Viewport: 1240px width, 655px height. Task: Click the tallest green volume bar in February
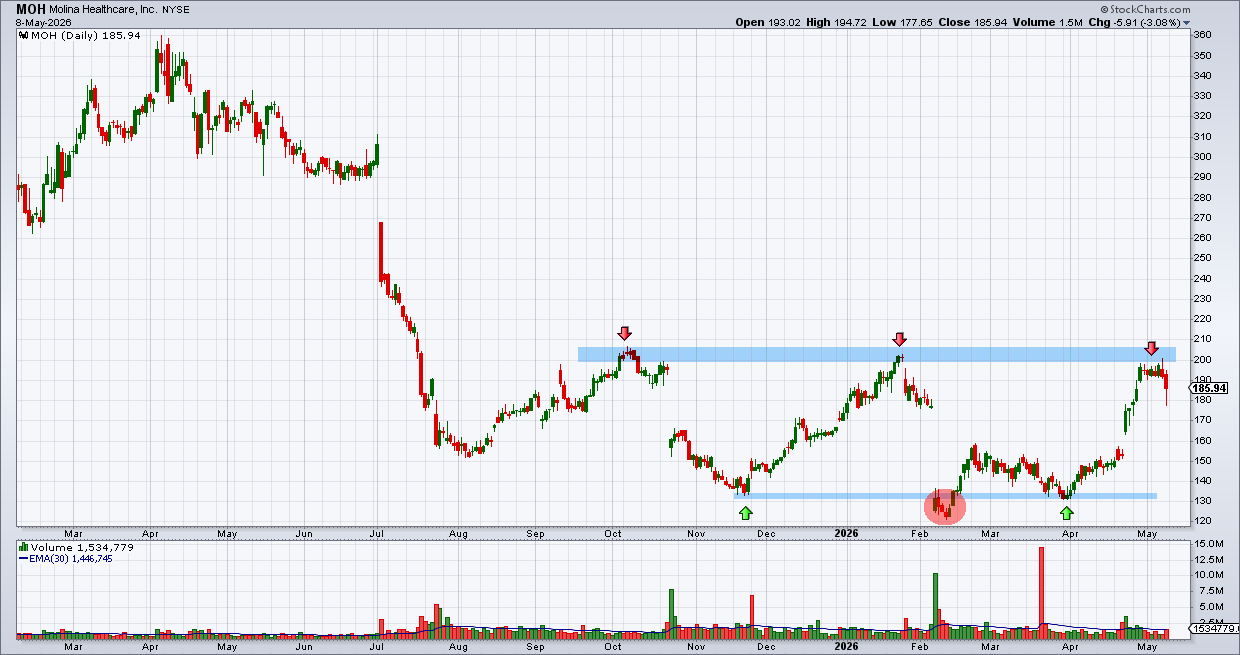pyautogui.click(x=936, y=606)
